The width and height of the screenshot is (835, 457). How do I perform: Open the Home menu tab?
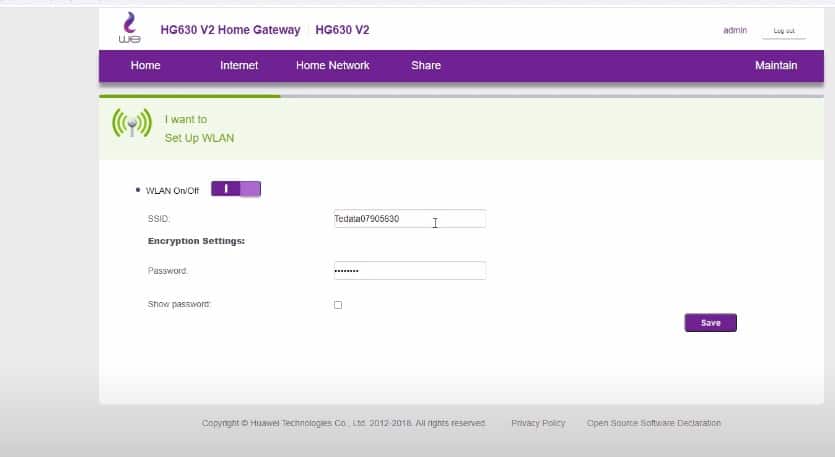145,65
